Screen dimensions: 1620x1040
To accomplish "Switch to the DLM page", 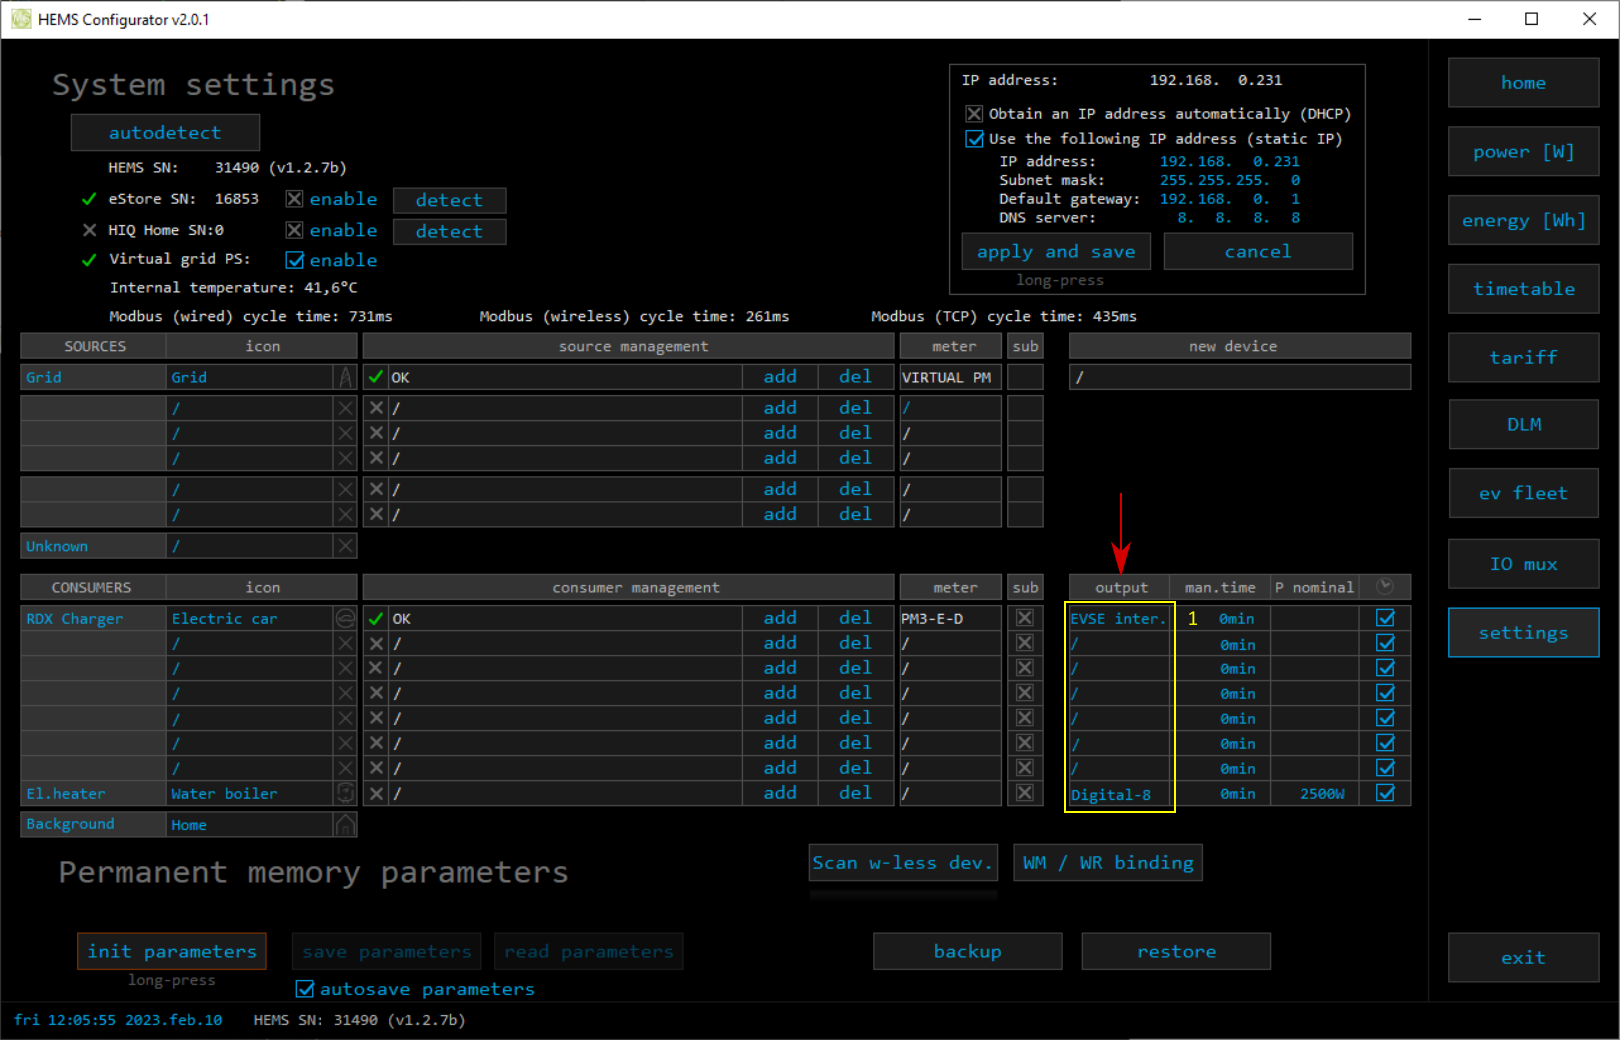I will [1523, 425].
